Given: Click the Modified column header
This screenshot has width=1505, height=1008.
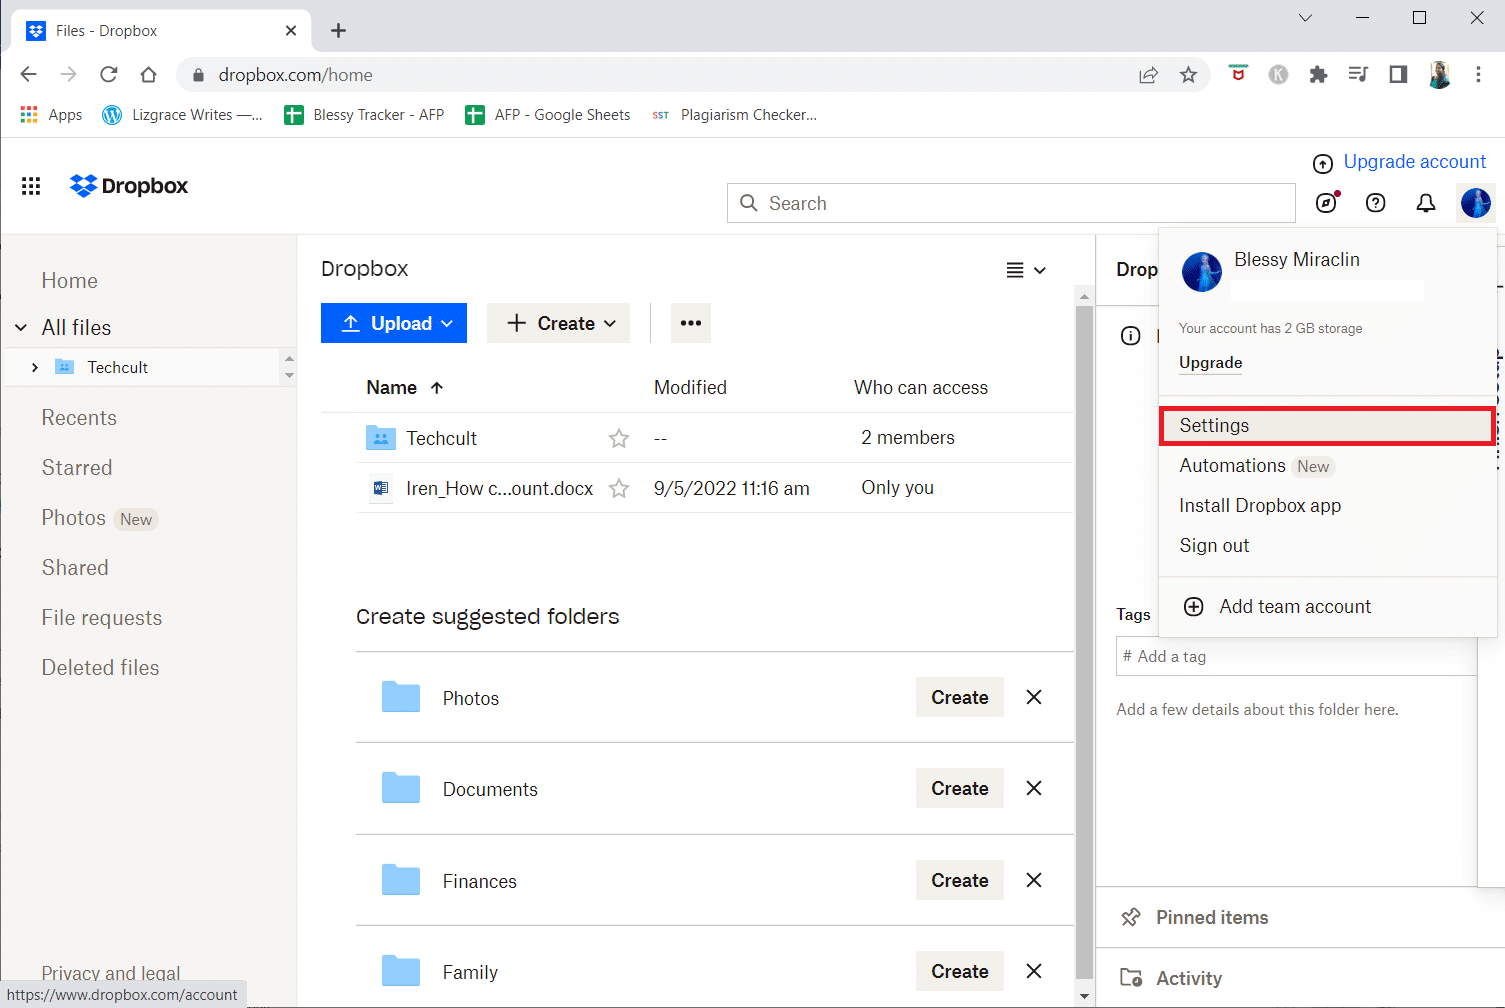Looking at the screenshot, I should (690, 388).
